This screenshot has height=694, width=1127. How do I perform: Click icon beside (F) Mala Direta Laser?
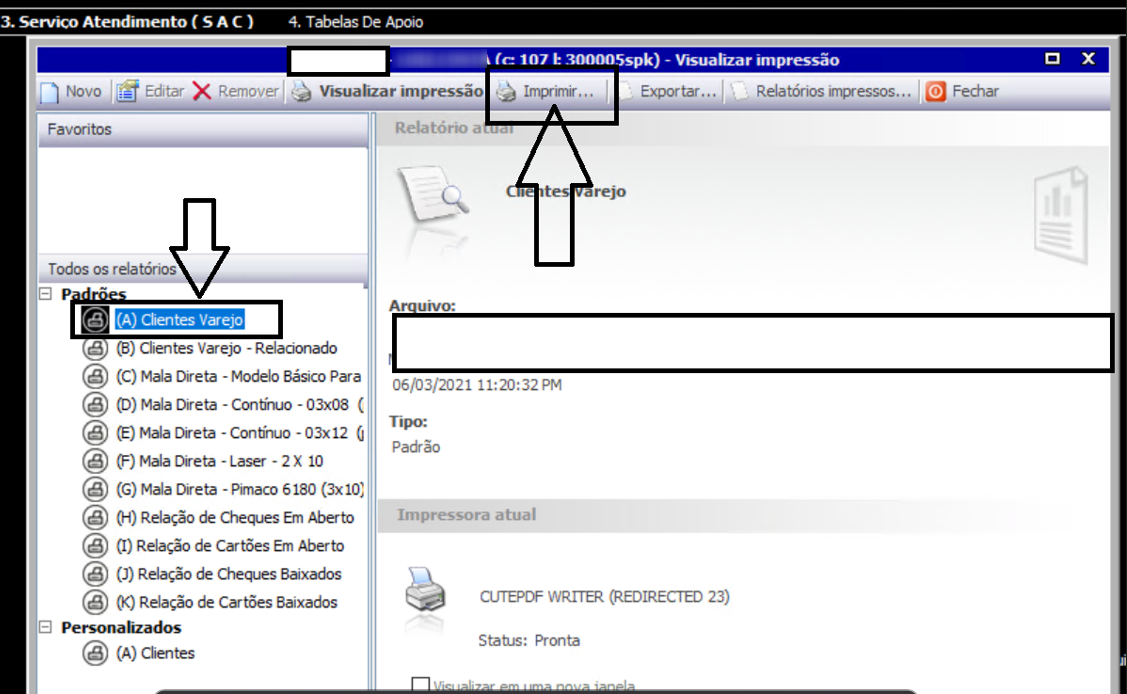pyautogui.click(x=95, y=461)
